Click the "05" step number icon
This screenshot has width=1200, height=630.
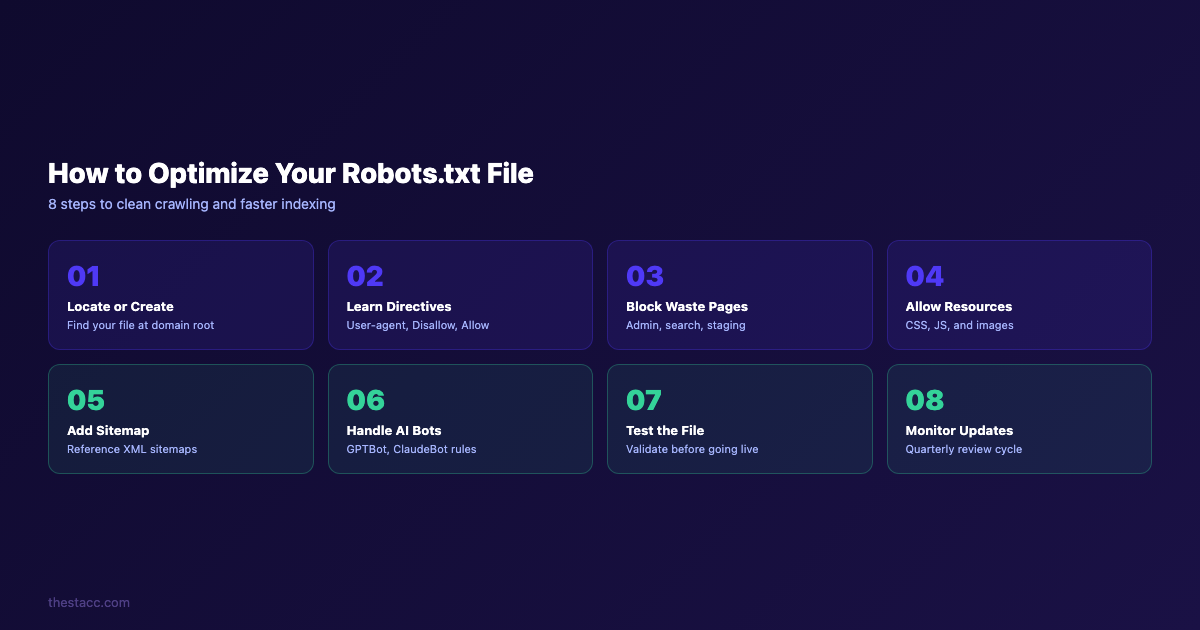point(85,400)
